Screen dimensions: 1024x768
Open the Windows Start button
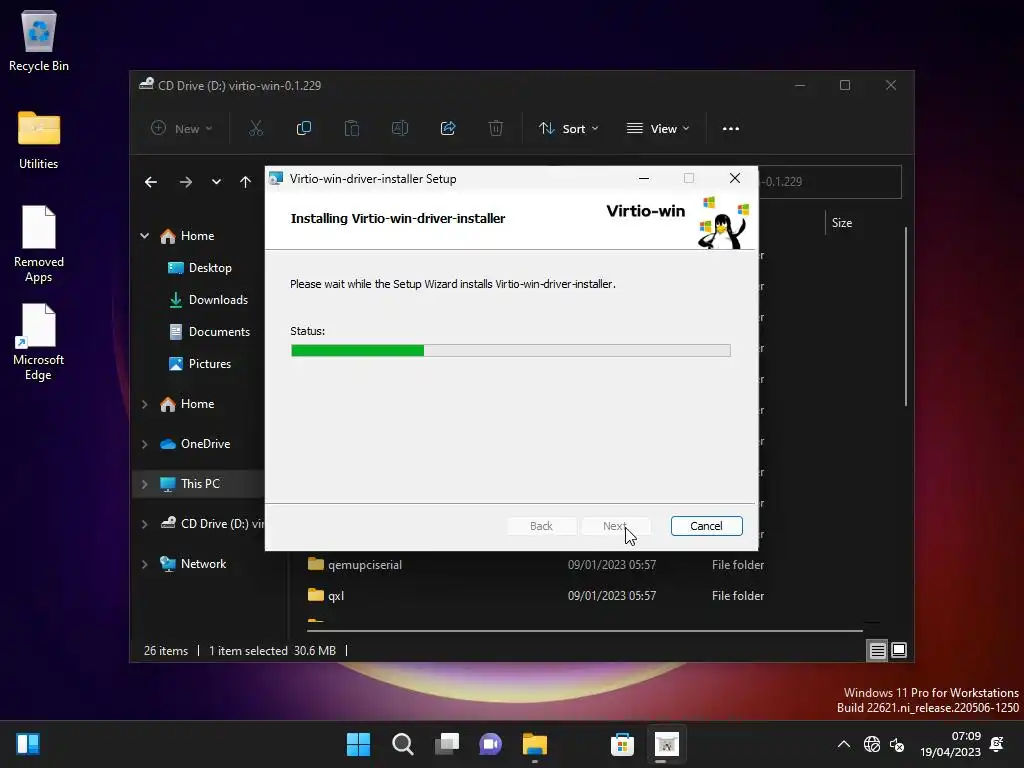(x=358, y=744)
